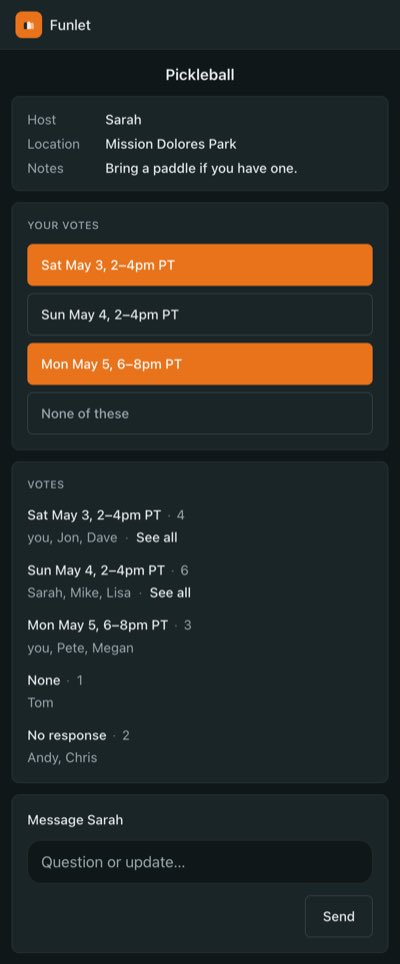Image resolution: width=400 pixels, height=964 pixels.
Task: Select the Pickleball event title
Action: click(200, 75)
